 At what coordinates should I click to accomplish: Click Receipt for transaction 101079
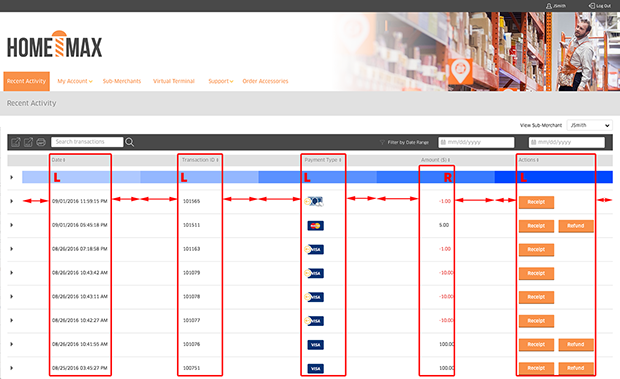click(x=536, y=273)
